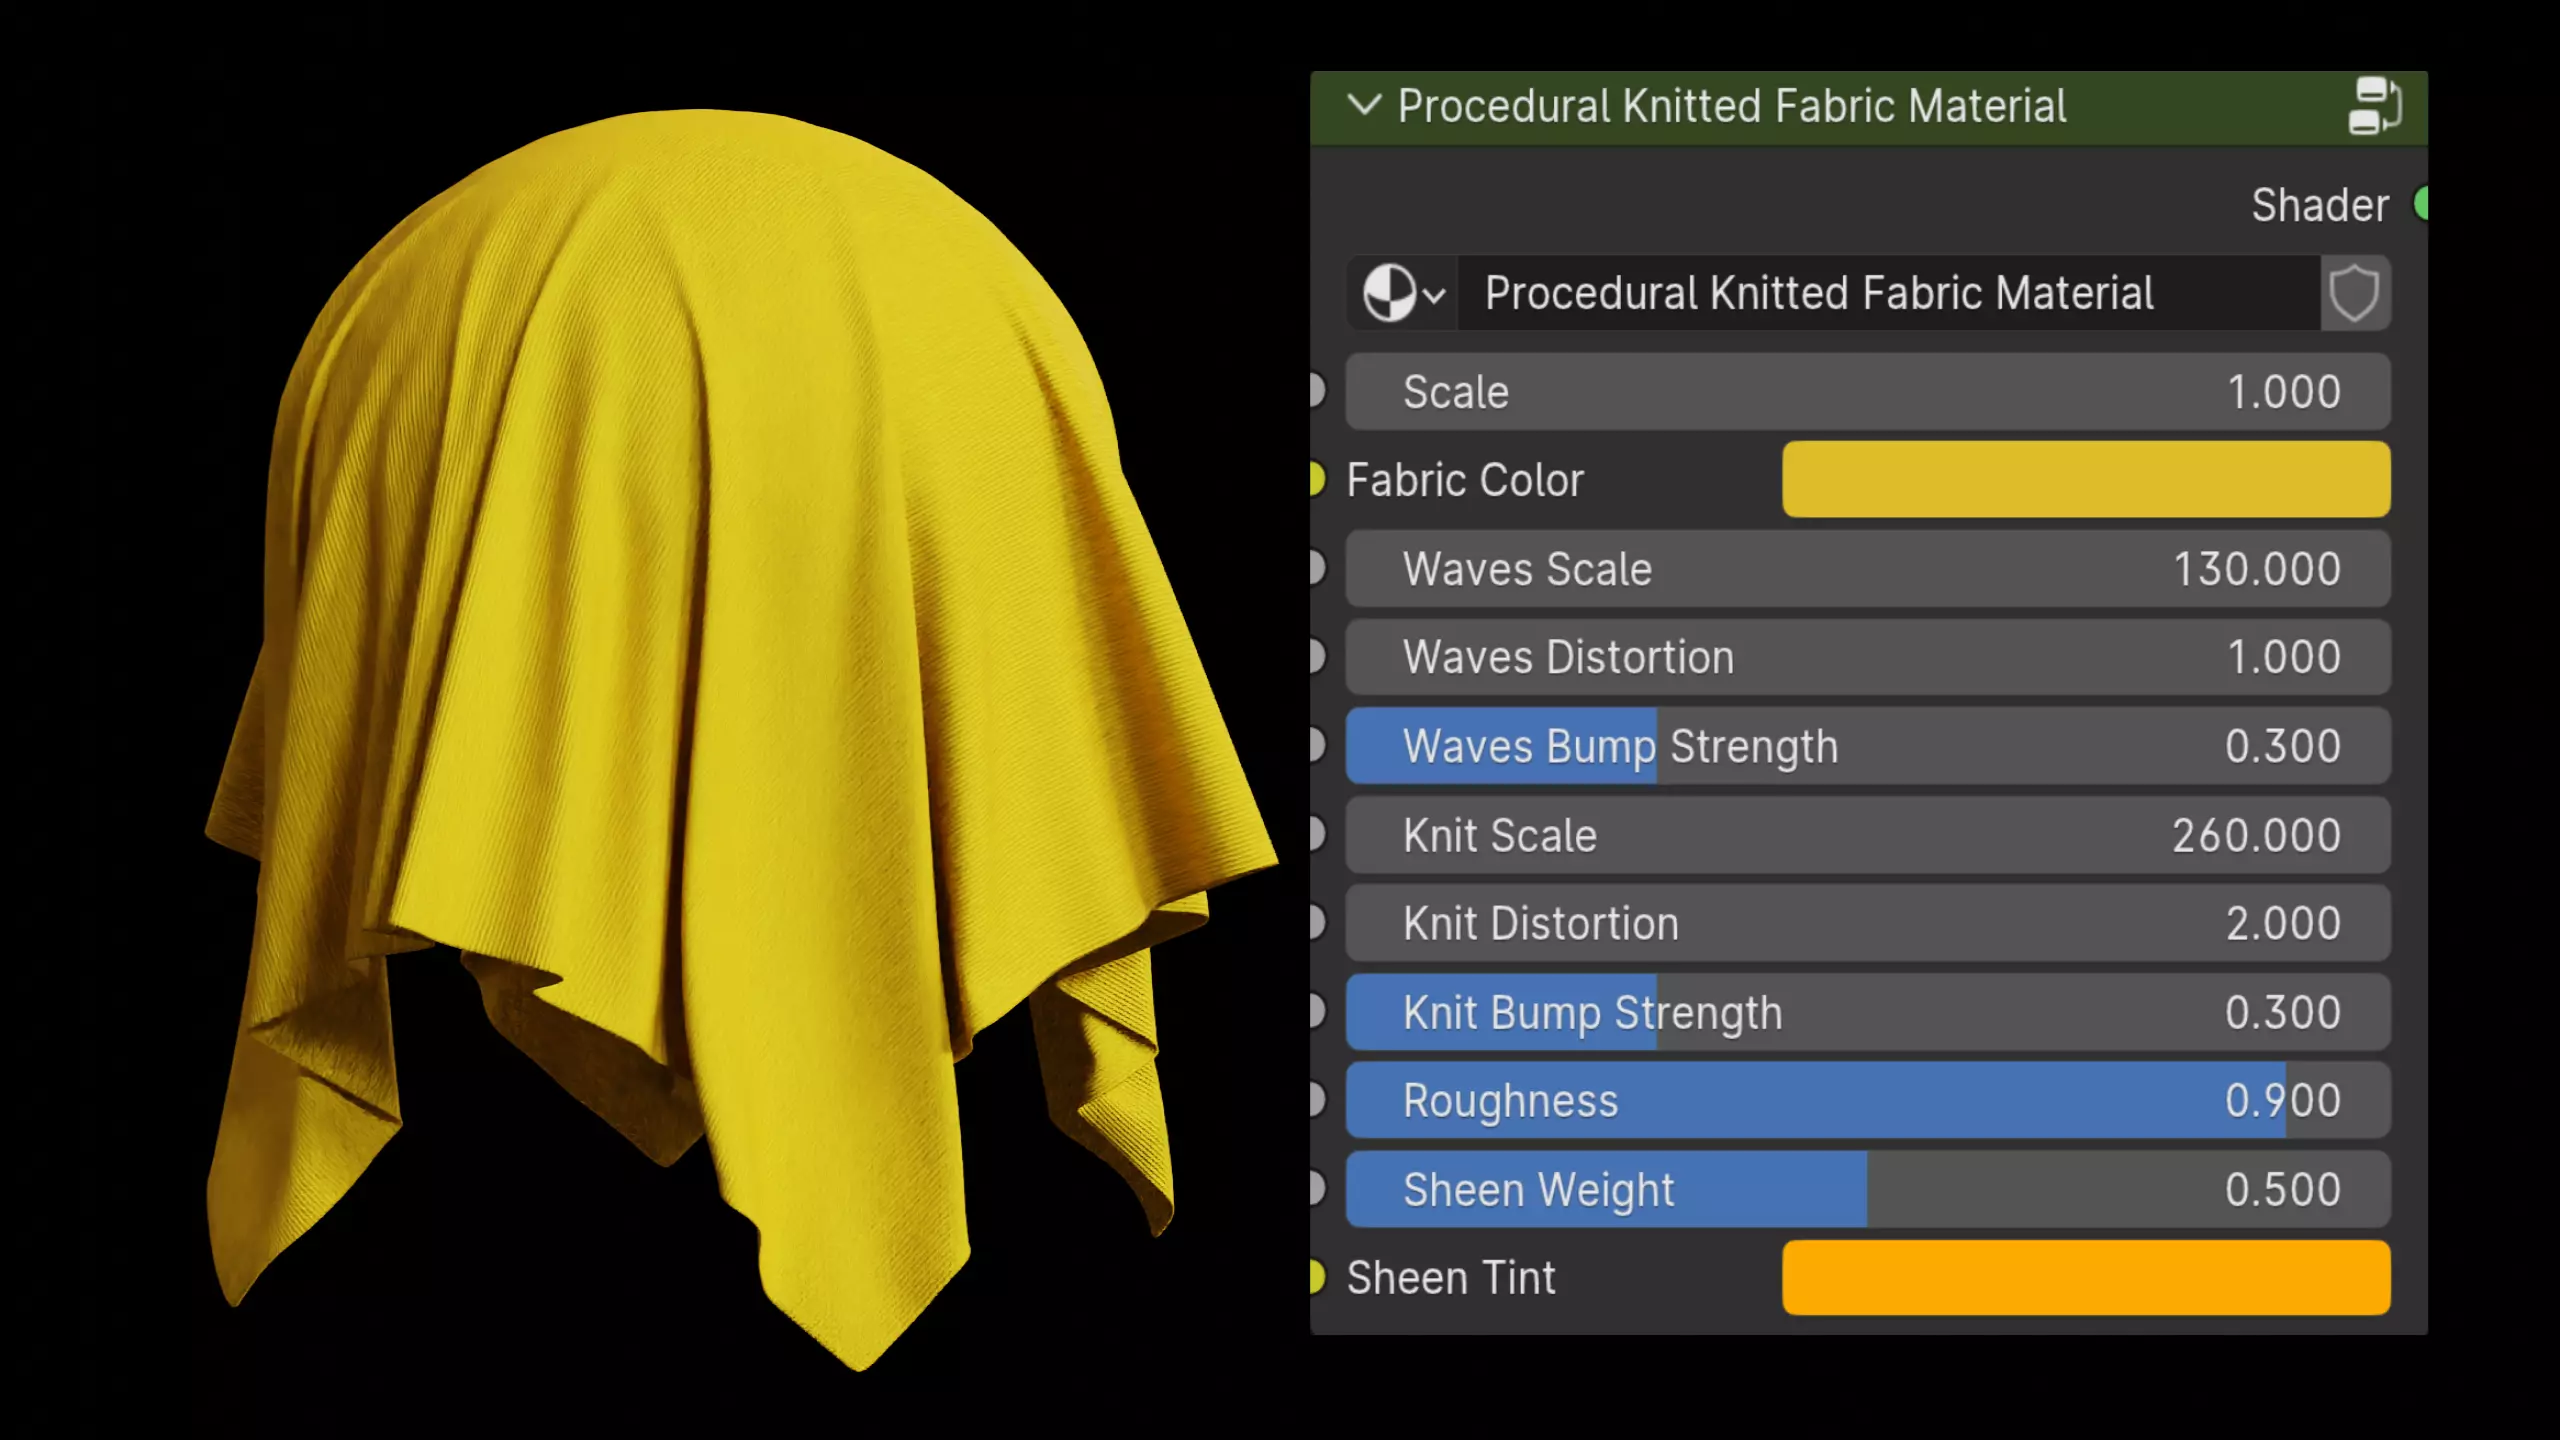
Task: Open the Sheen Tint orange swatch
Action: [2085, 1277]
